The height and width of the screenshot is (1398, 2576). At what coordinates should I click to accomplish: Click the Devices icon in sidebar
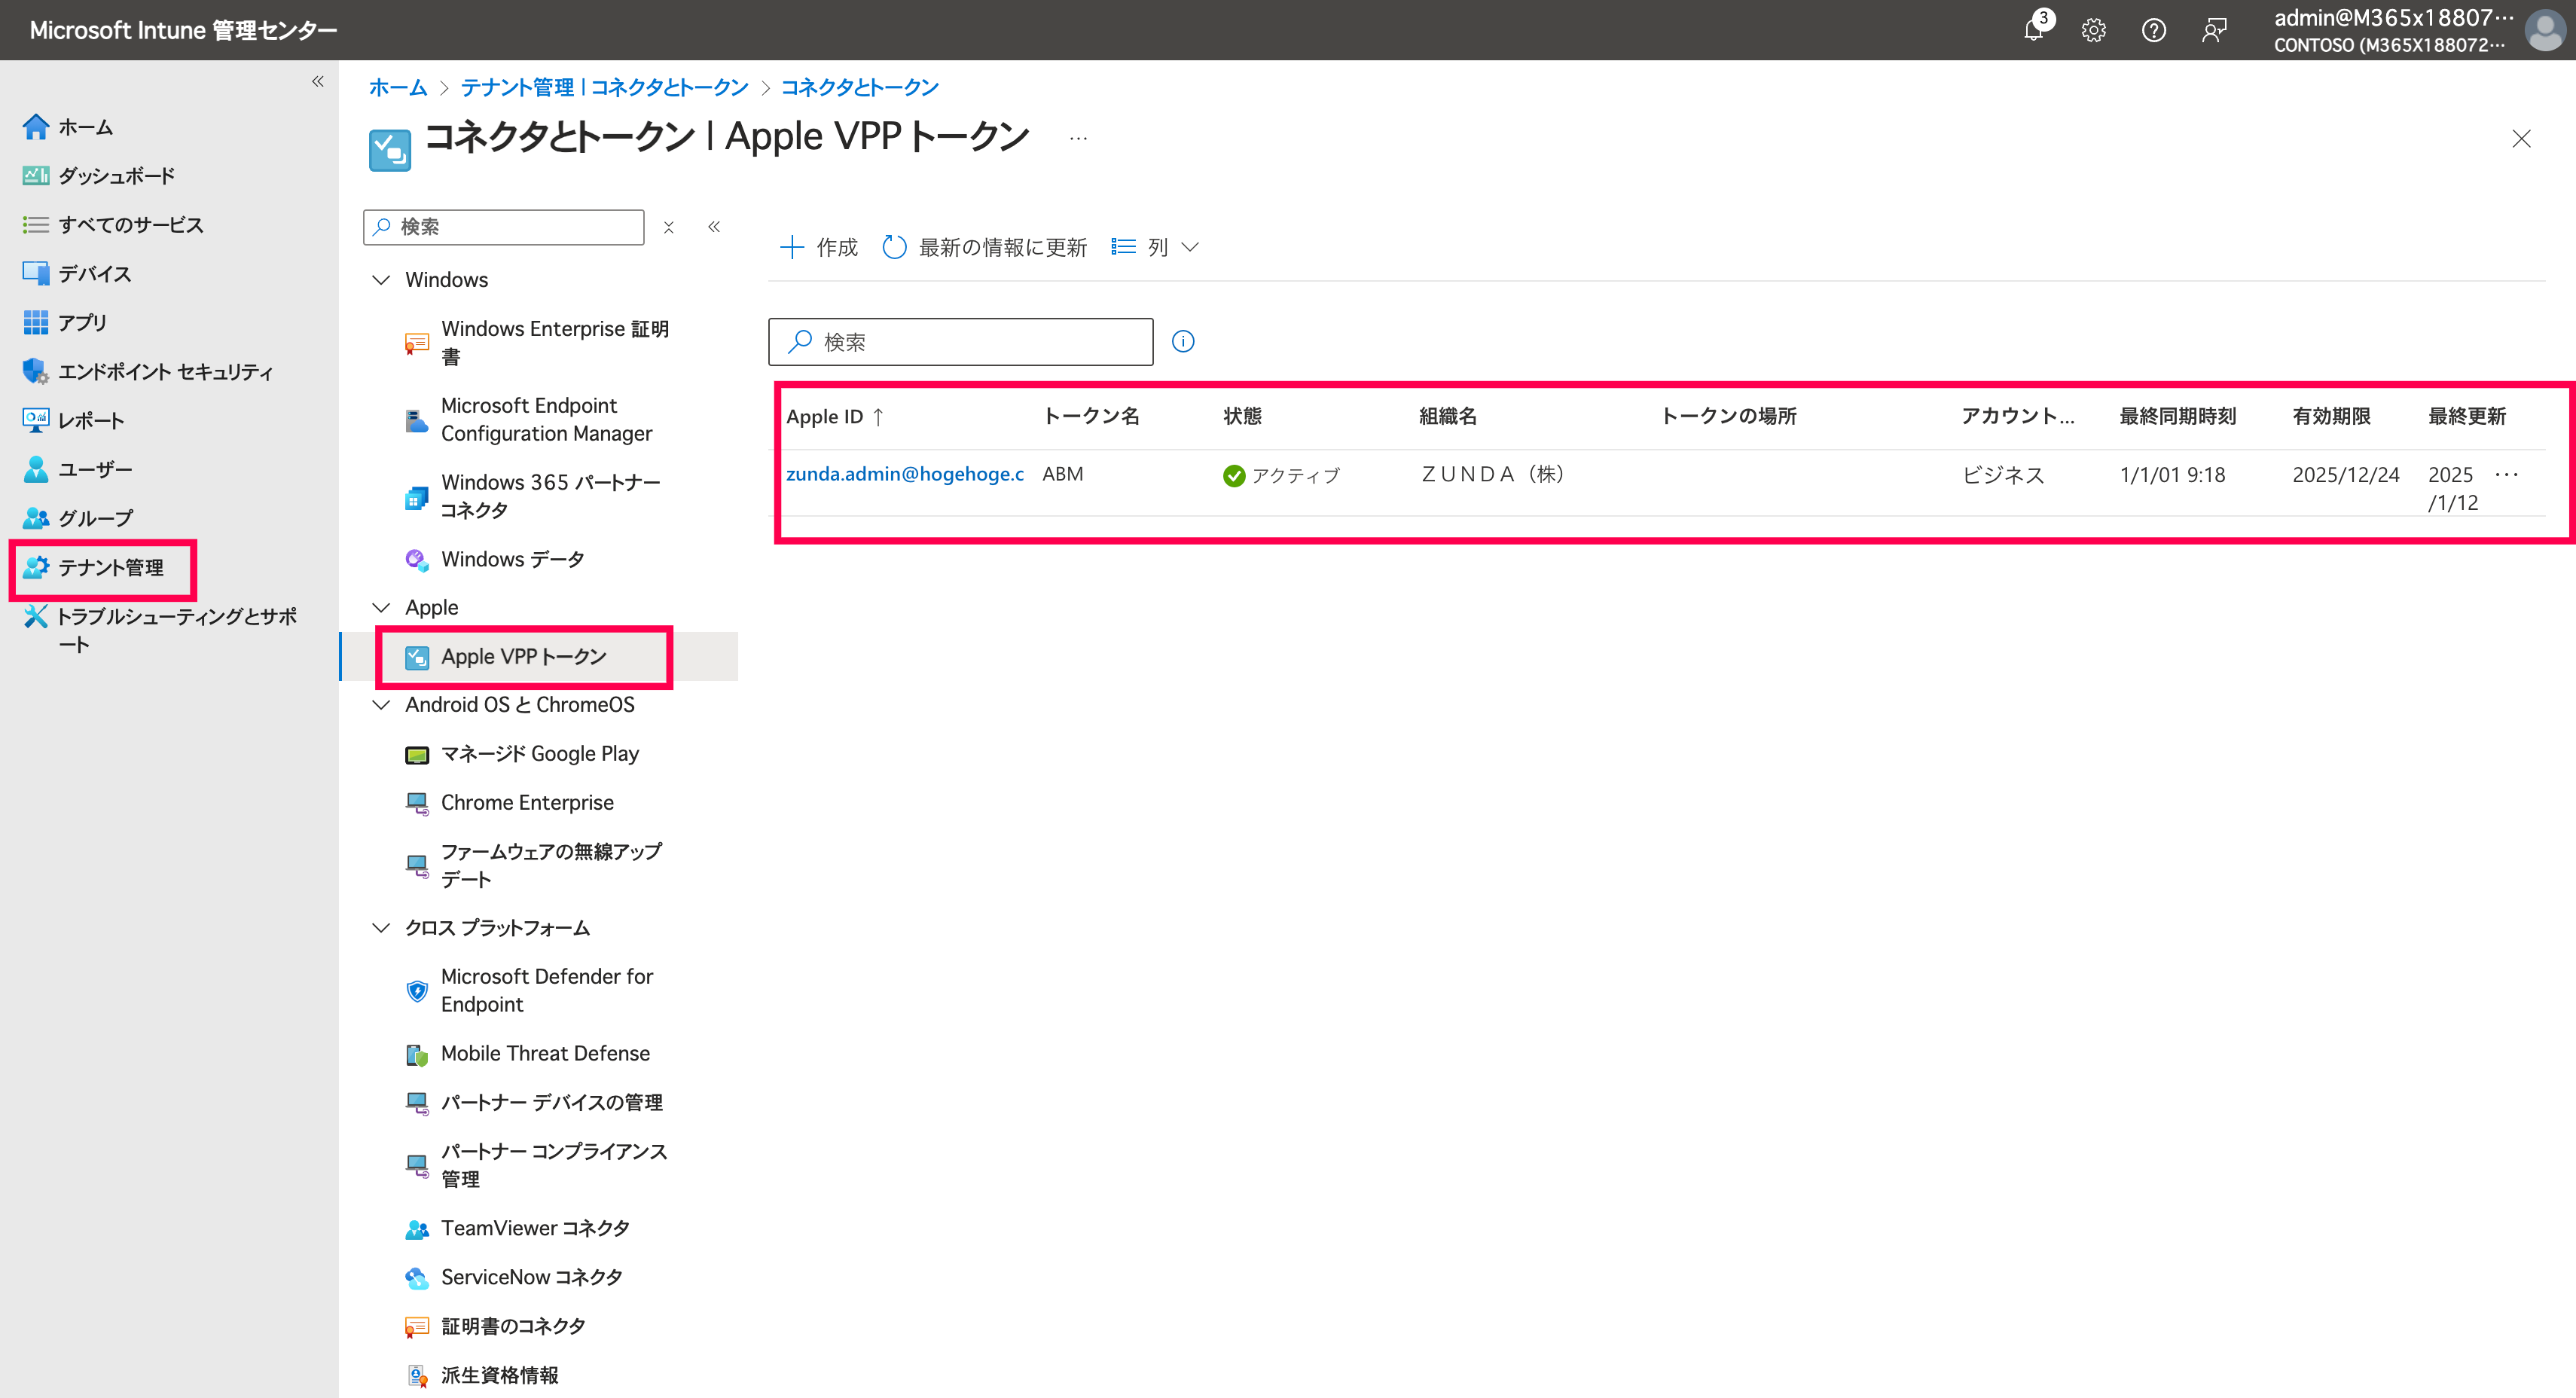[x=36, y=273]
